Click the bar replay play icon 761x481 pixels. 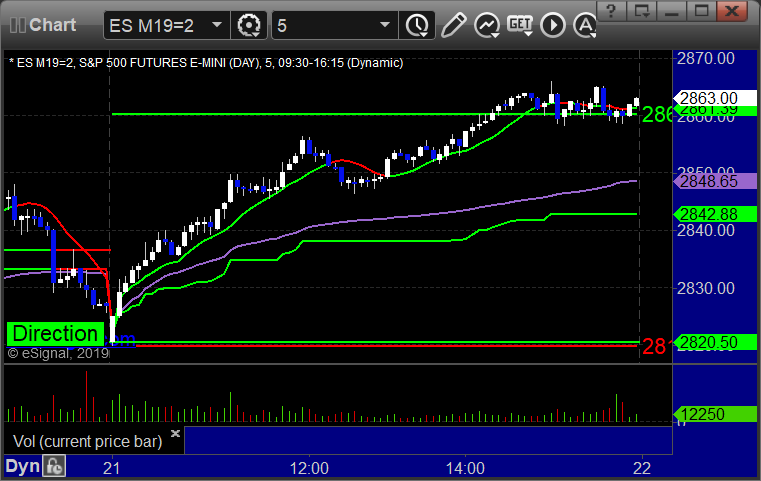(x=553, y=25)
